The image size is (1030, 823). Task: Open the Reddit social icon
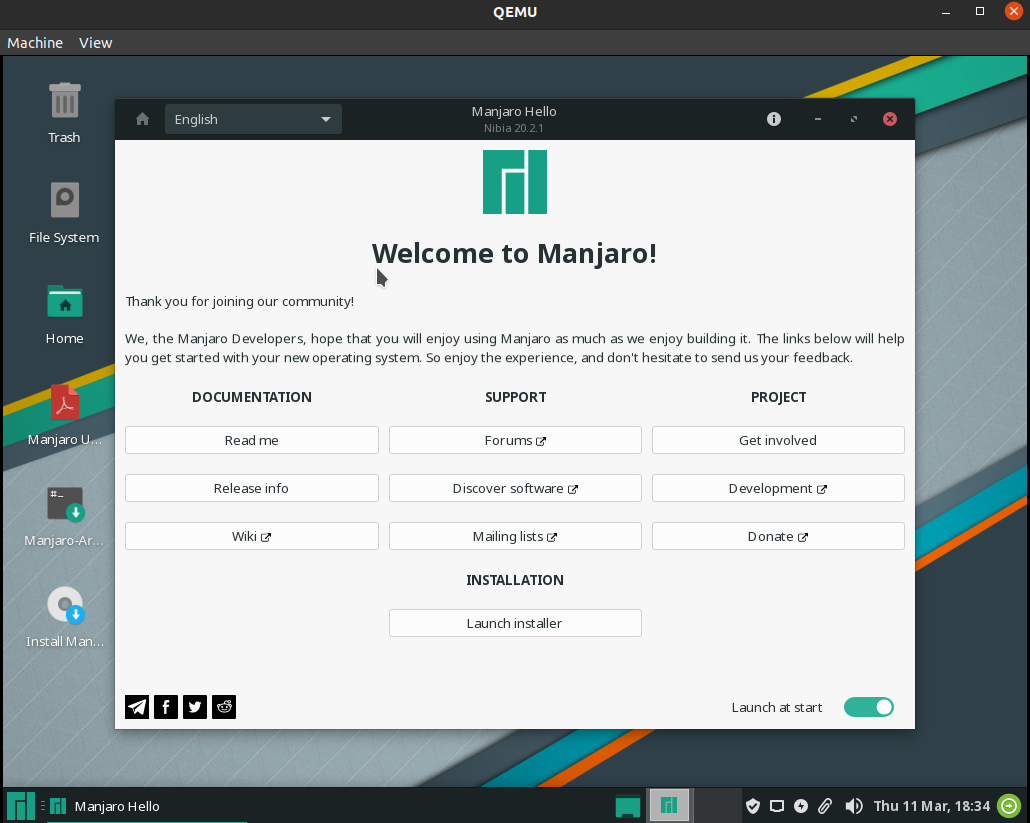(x=223, y=707)
